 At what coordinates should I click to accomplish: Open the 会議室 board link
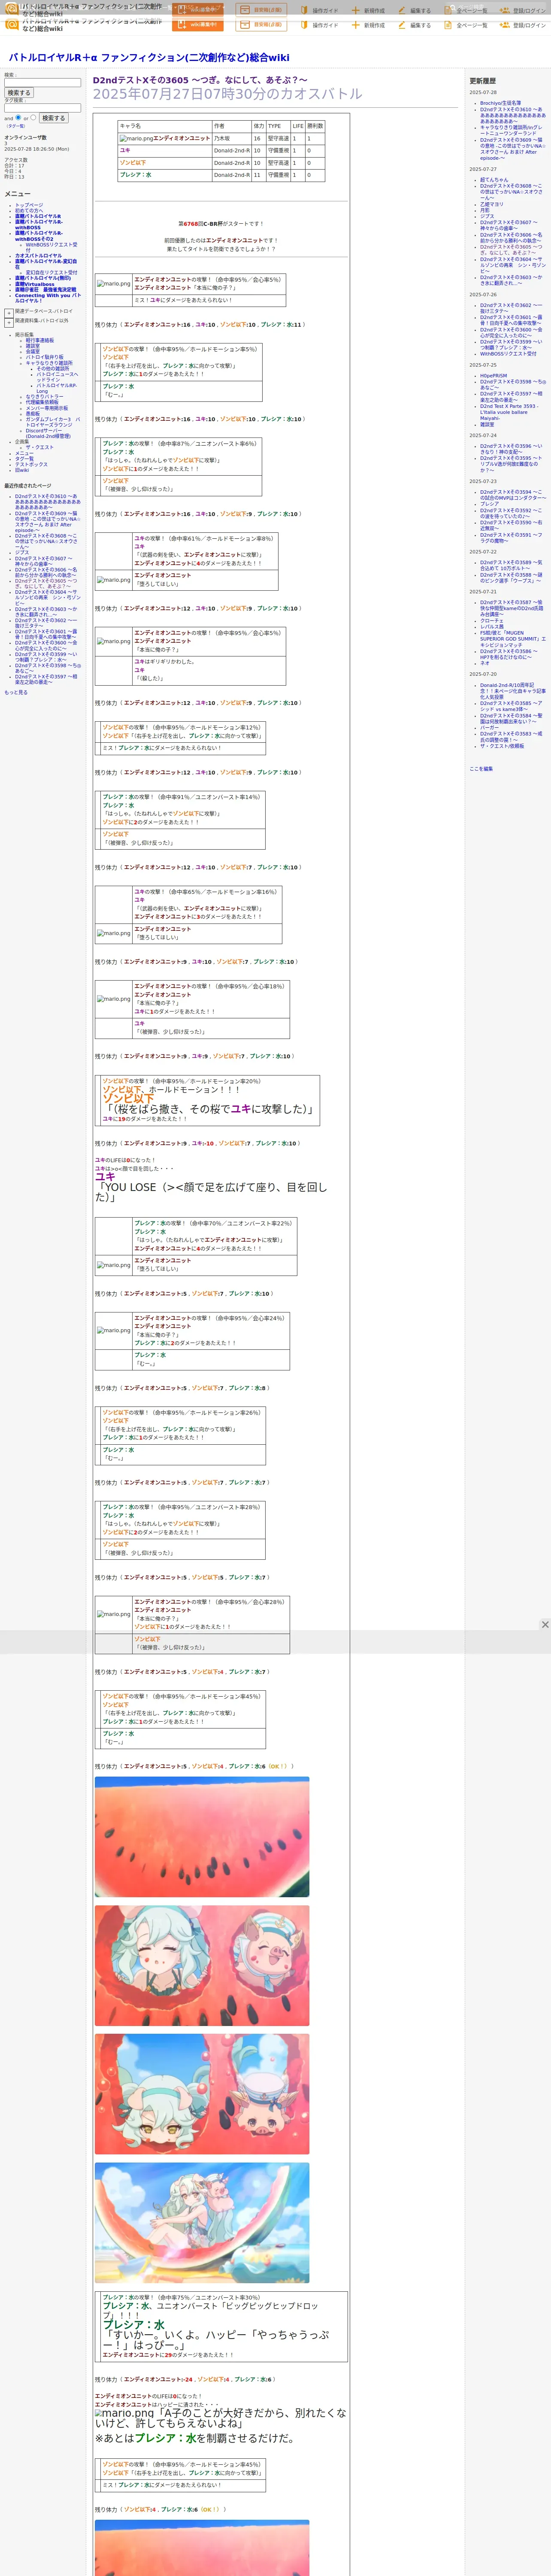click(33, 351)
